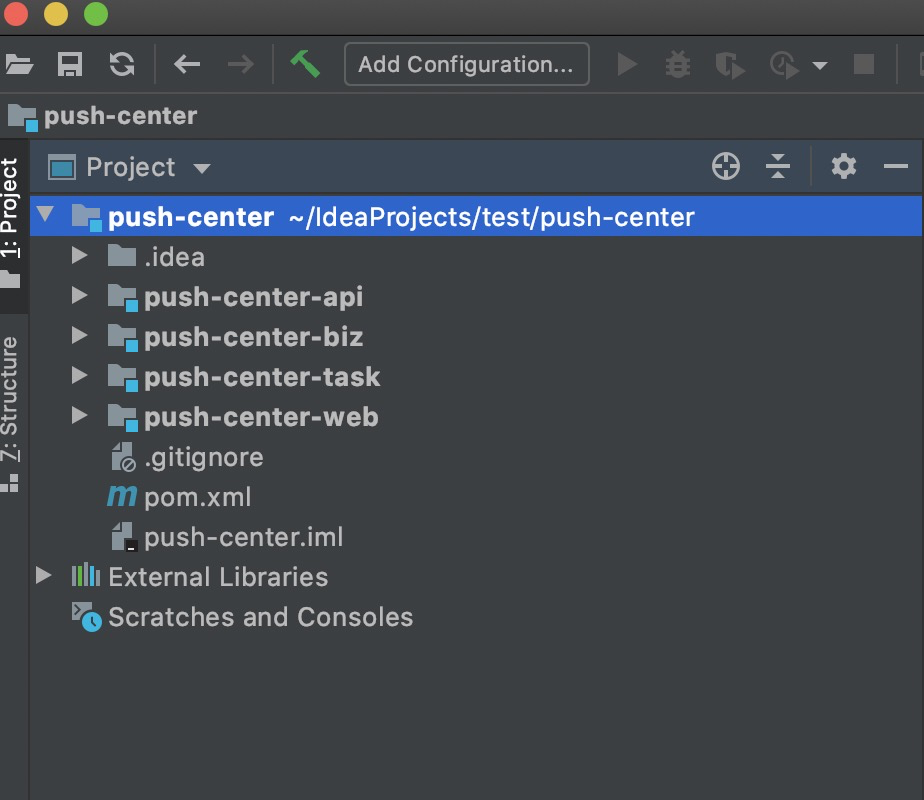Hide the Project tool window
The image size is (924, 800).
coord(895,167)
